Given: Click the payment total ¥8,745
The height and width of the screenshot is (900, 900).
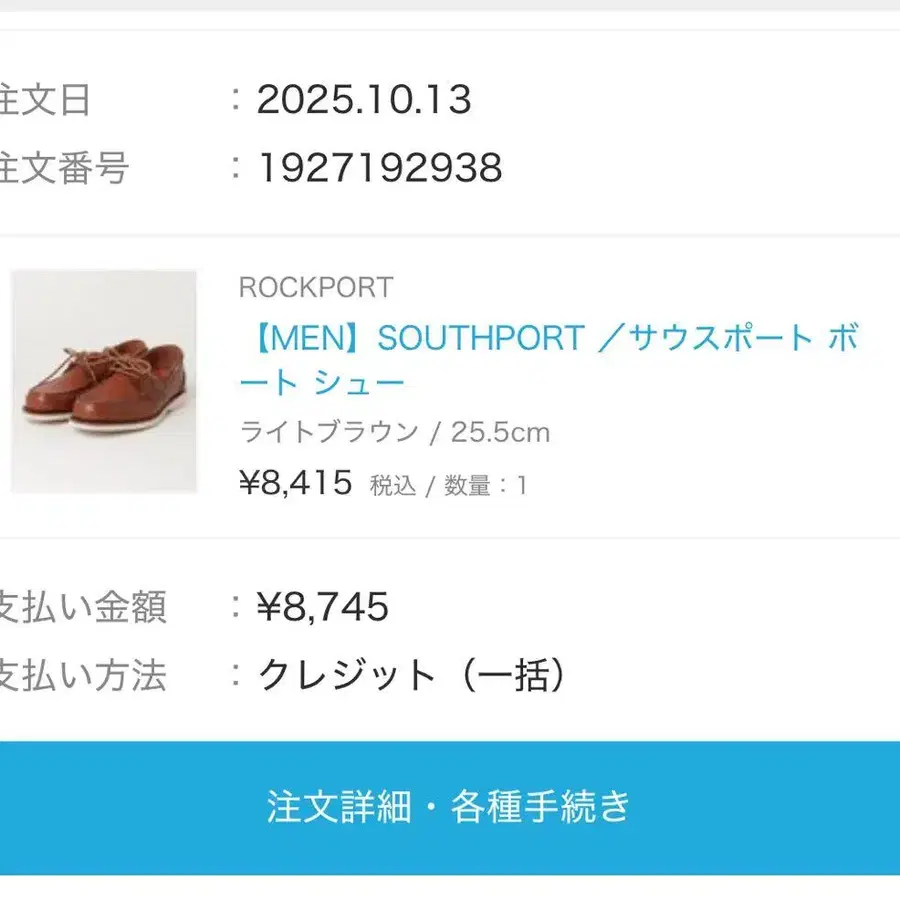Looking at the screenshot, I should pos(322,607).
